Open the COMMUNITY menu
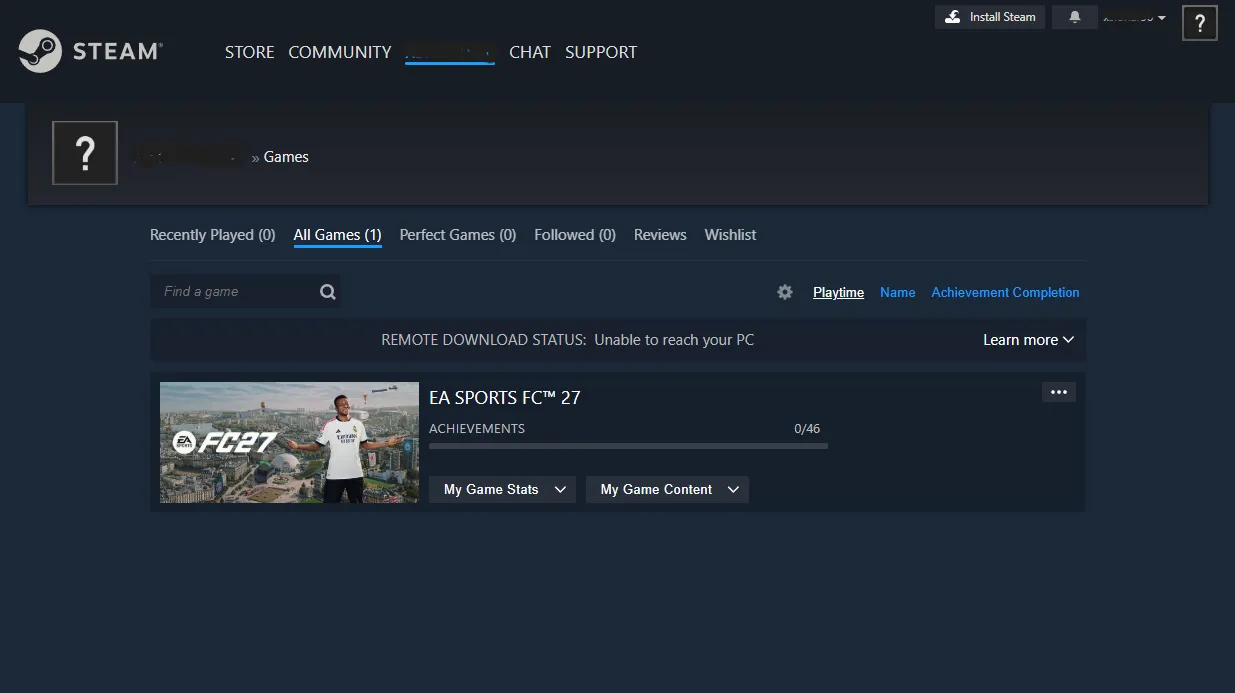Screen dimensions: 1235x693 (340, 52)
